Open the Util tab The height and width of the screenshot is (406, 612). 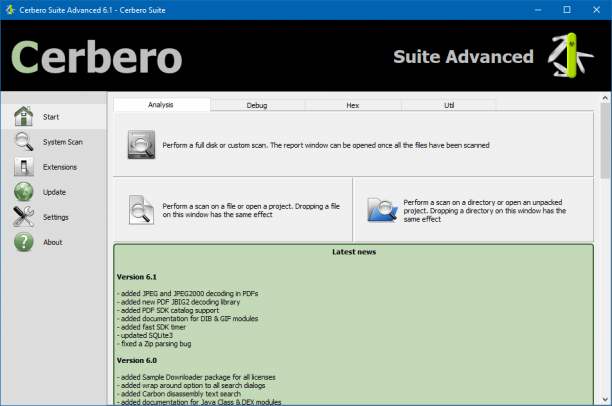tap(449, 105)
